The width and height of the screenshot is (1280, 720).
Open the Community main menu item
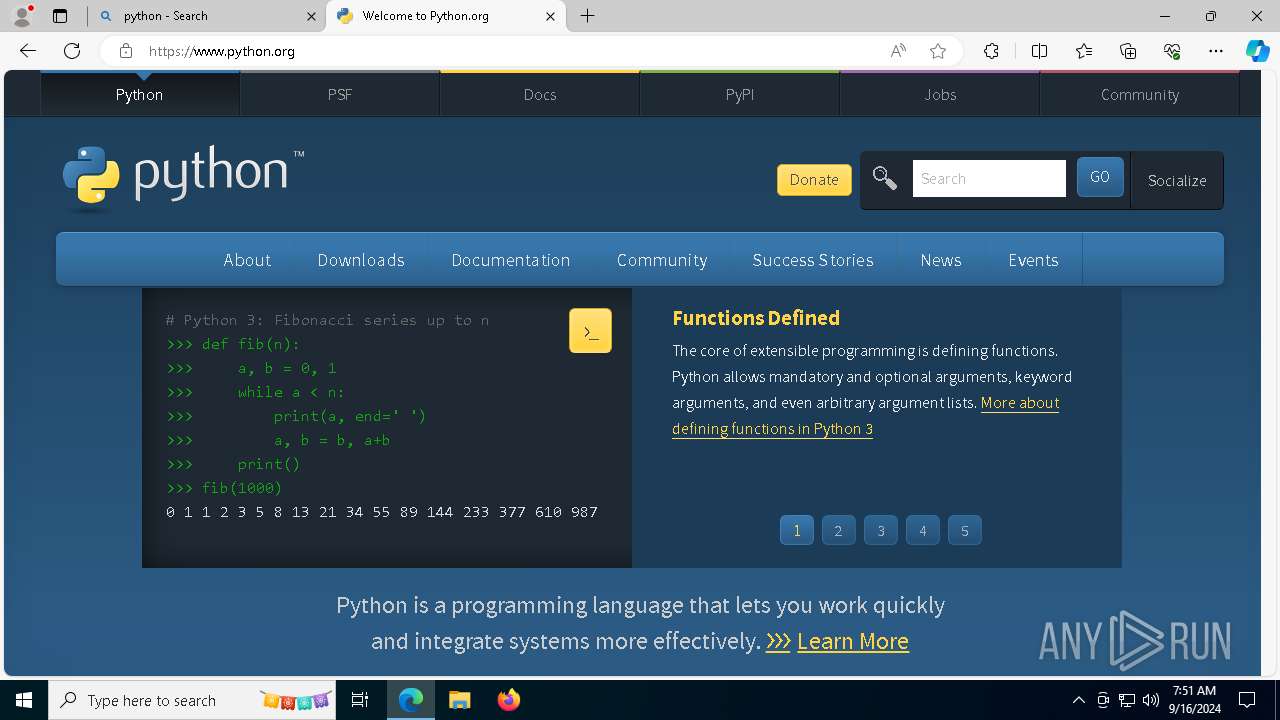coord(662,260)
